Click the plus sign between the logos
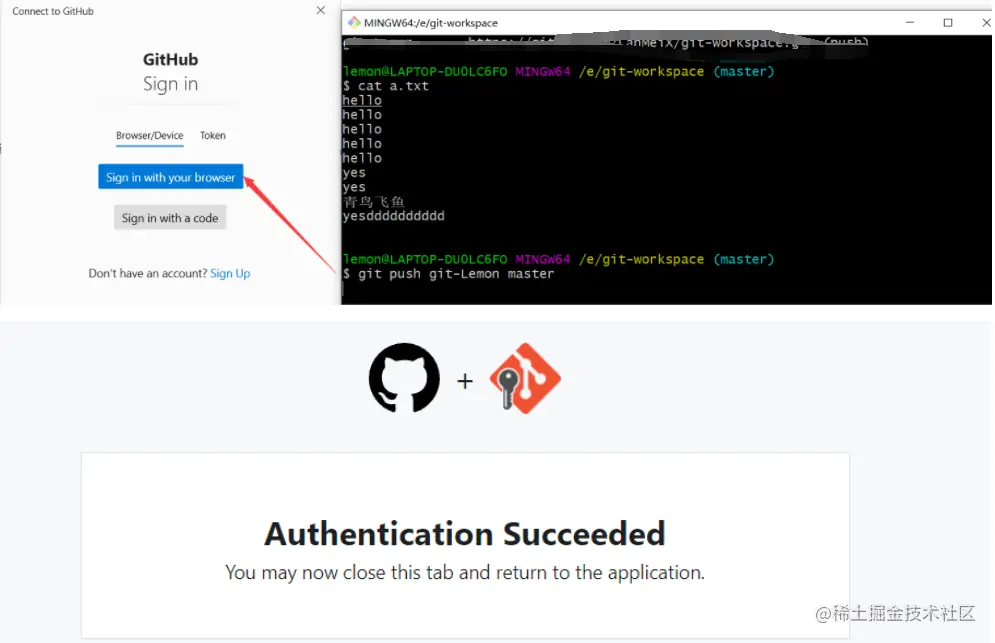The image size is (995, 643). coord(465,381)
